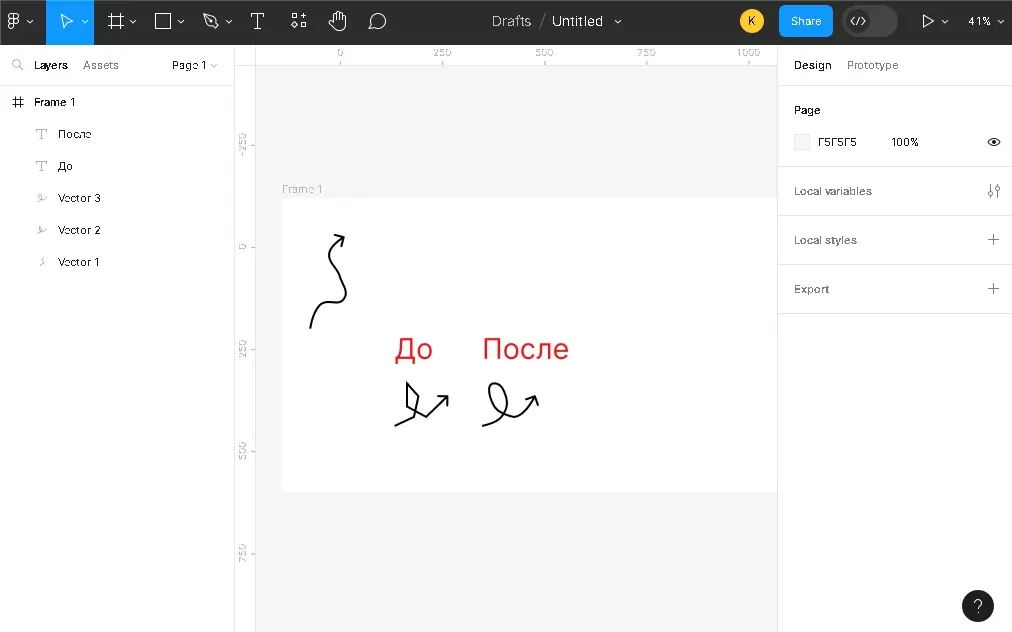Select the Vector 2 layer

[79, 230]
